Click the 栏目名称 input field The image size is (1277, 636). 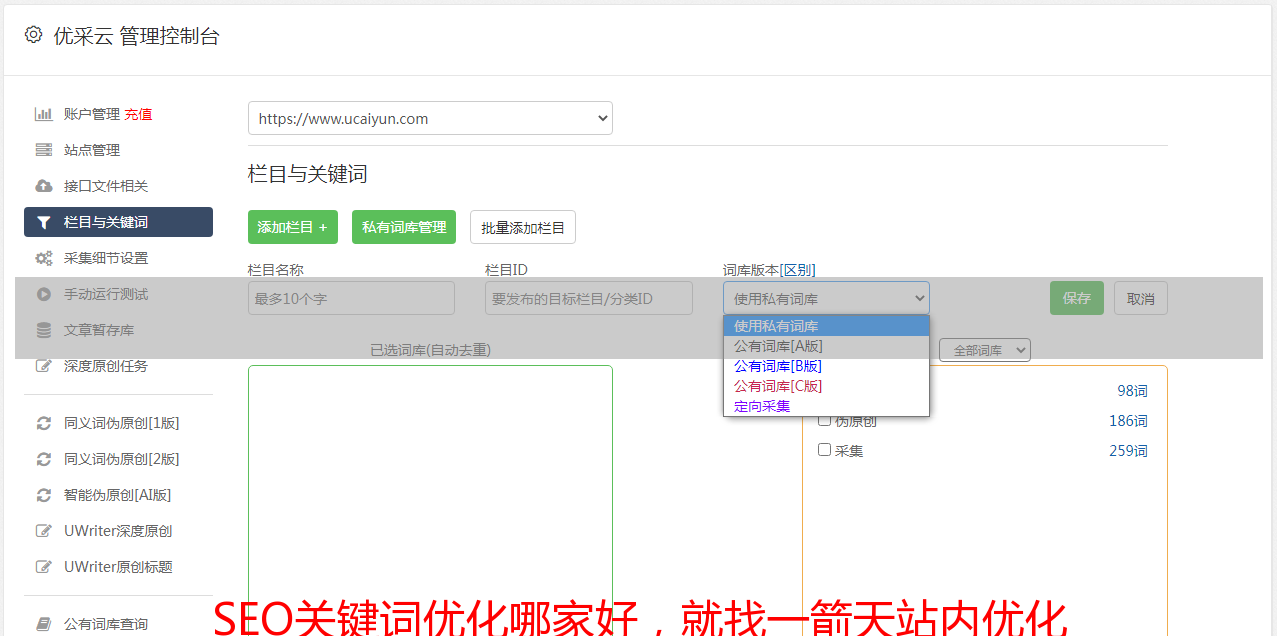point(351,298)
